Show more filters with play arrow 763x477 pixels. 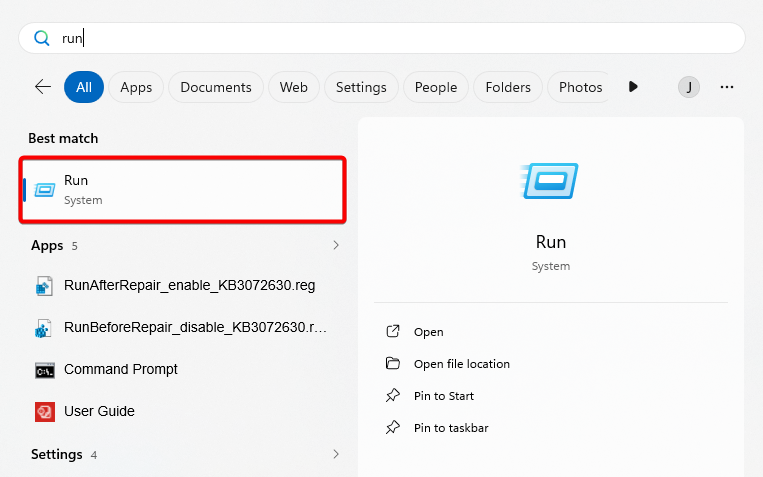pyautogui.click(x=633, y=87)
